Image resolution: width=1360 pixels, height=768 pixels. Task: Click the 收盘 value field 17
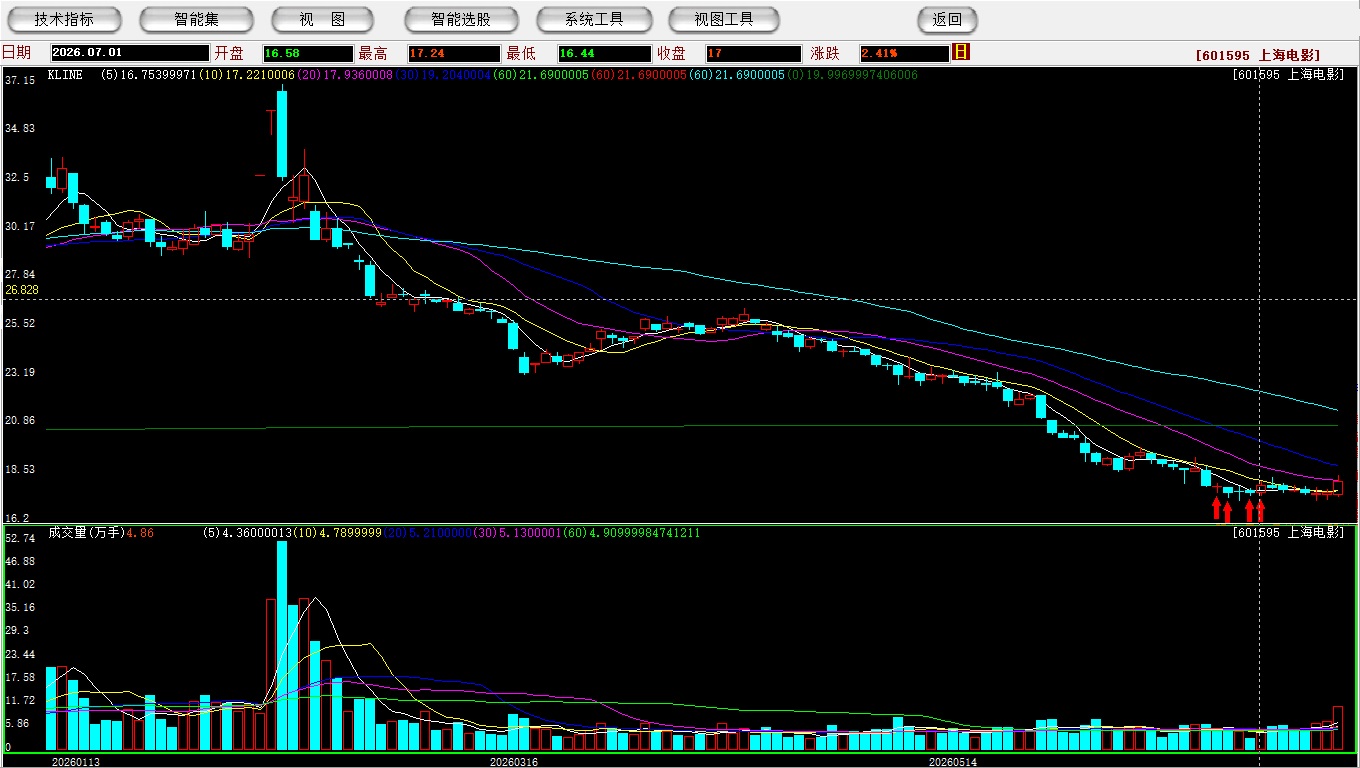point(753,53)
